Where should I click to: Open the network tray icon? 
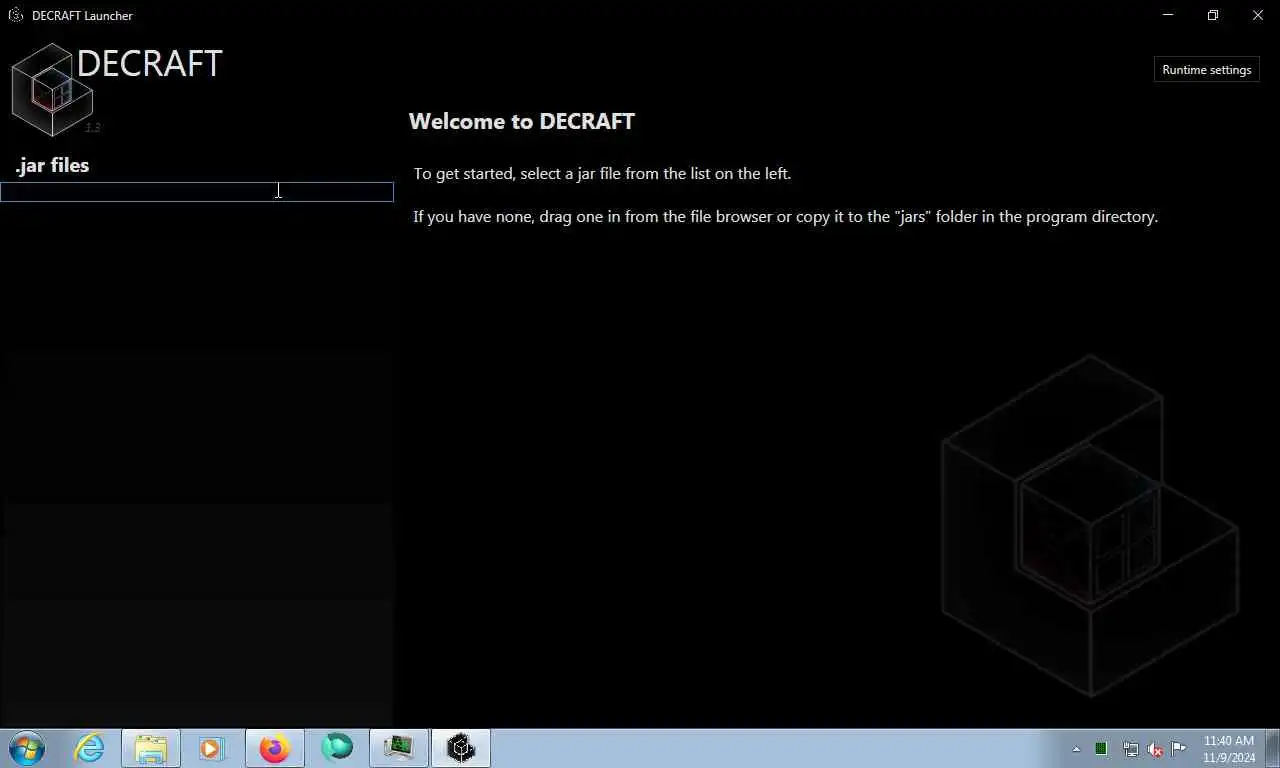[x=1130, y=749]
